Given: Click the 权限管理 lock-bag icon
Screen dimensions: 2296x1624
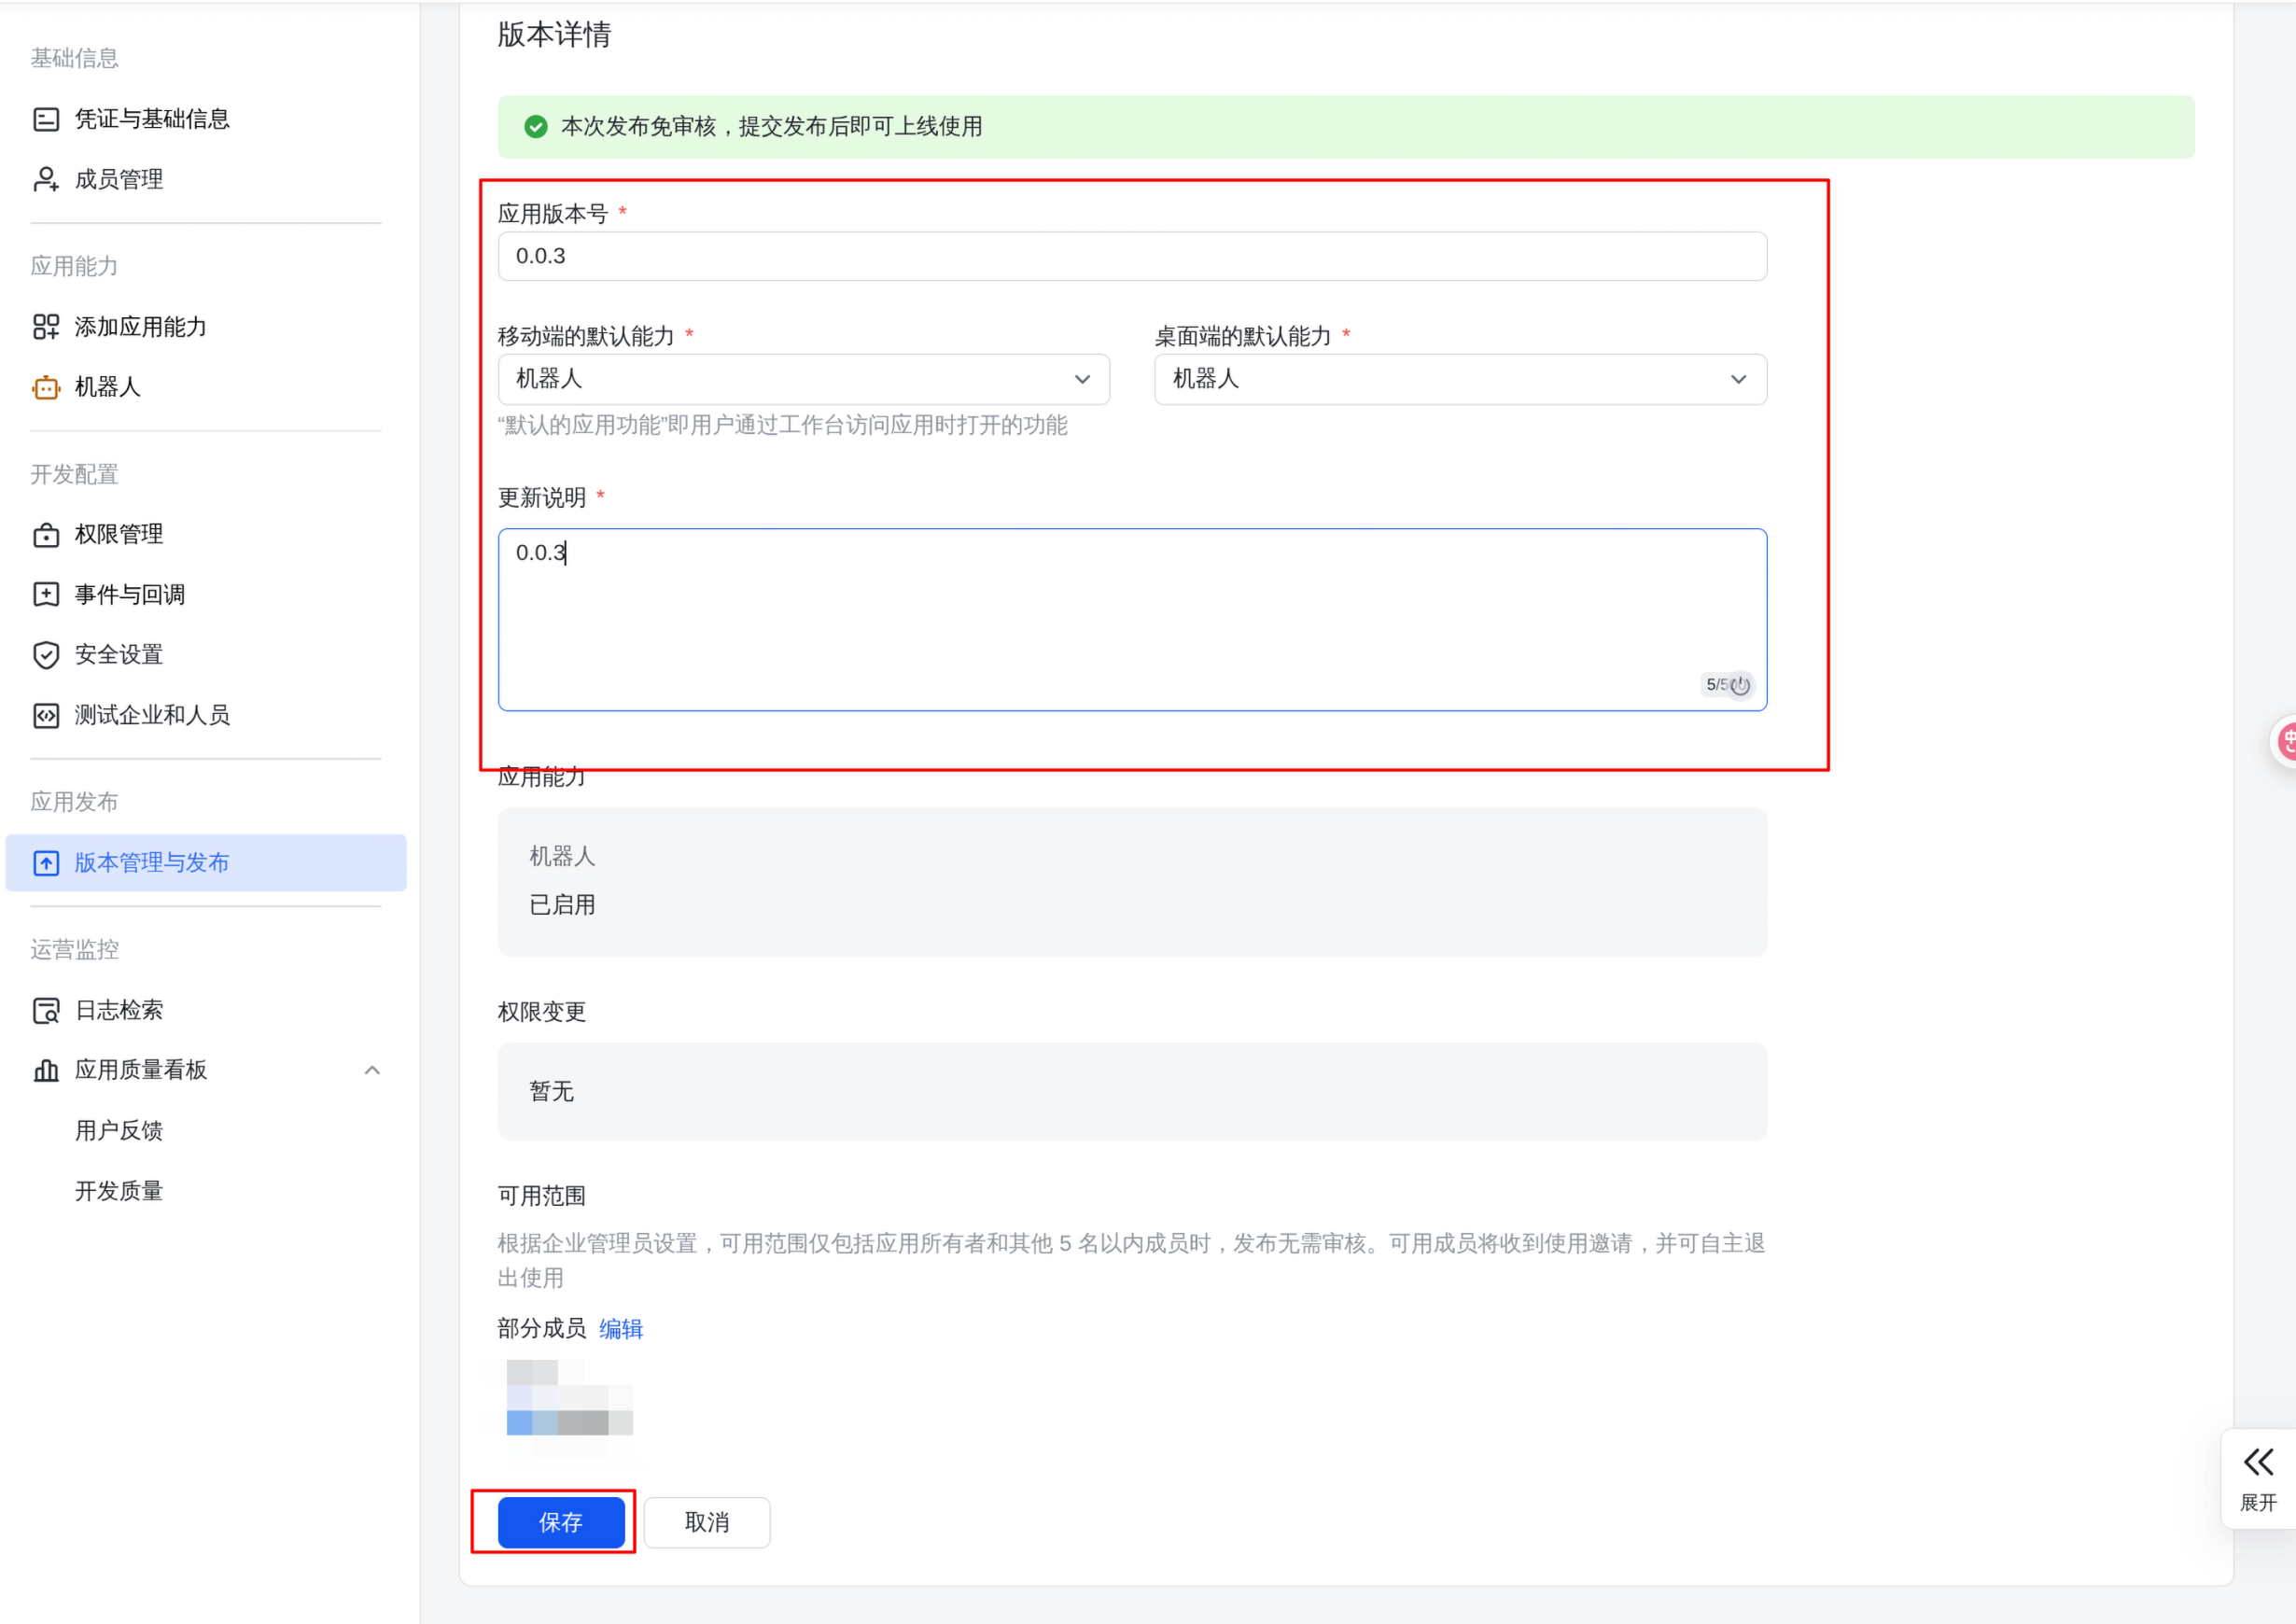Looking at the screenshot, I should pyautogui.click(x=46, y=535).
